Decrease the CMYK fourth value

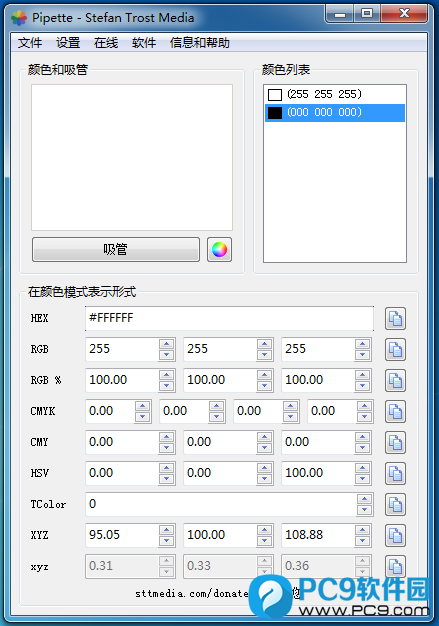pos(364,417)
